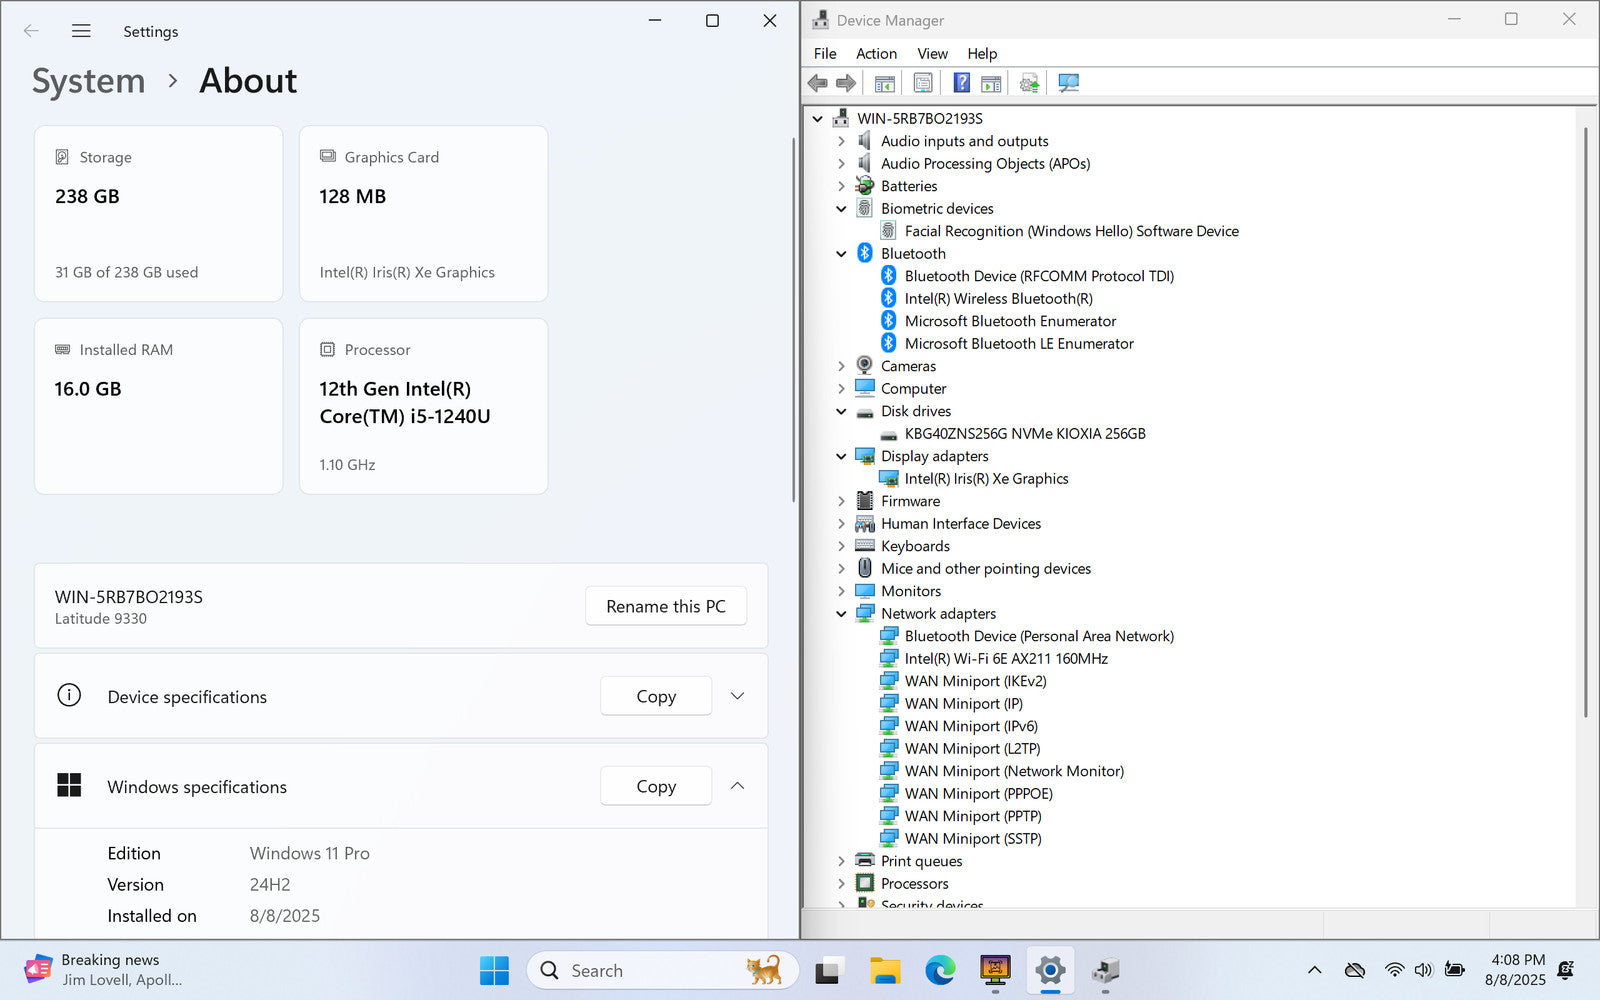Click Scan for hardware changes toolbar icon
1600x1000 pixels.
[1068, 83]
